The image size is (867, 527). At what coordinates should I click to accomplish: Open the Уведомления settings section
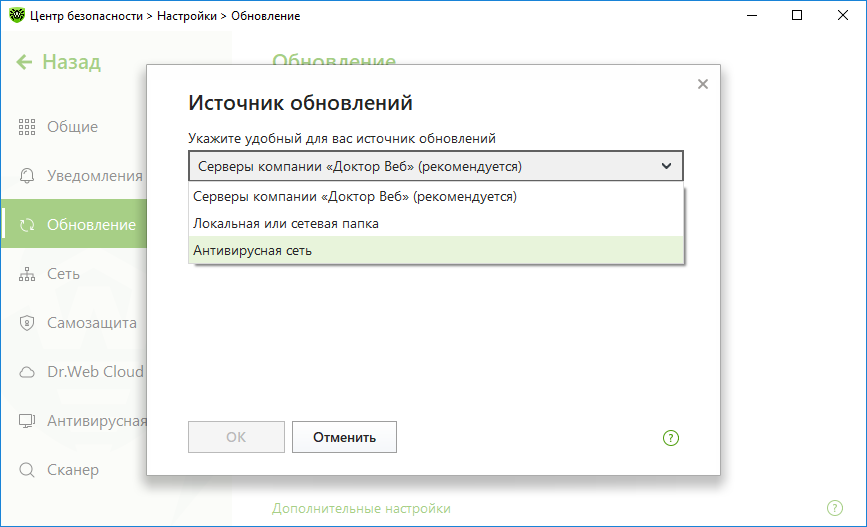95,176
